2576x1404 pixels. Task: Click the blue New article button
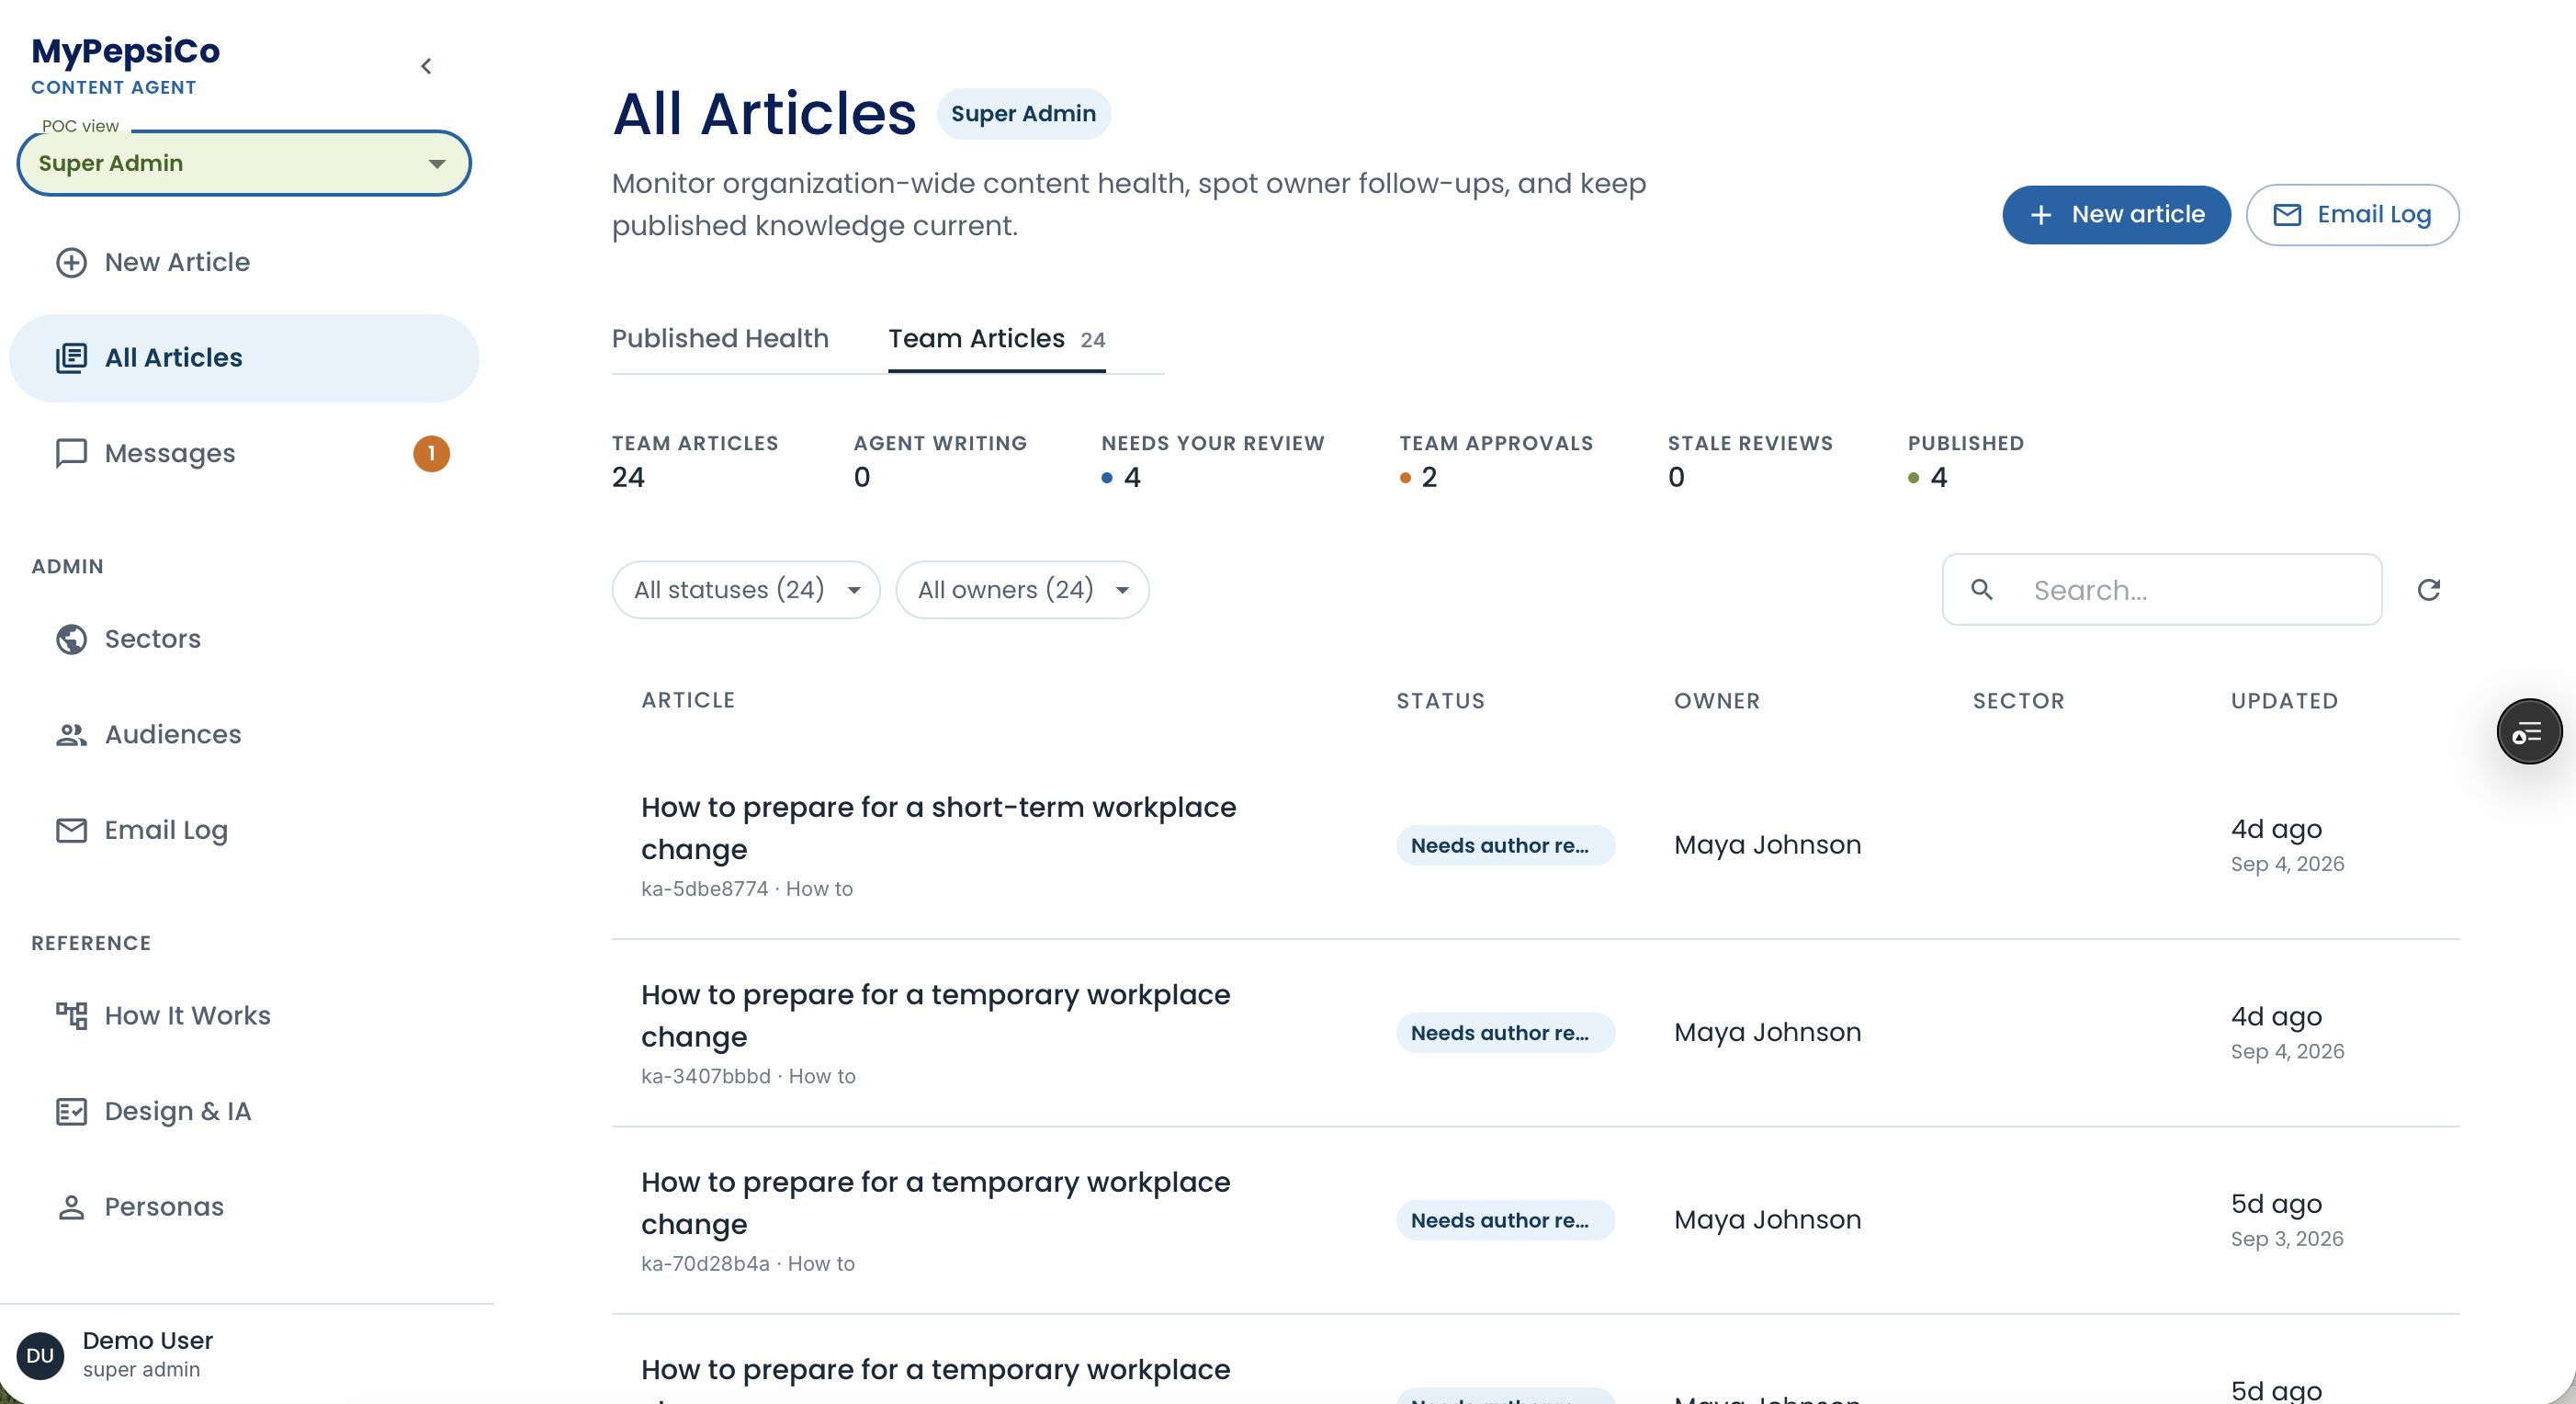coord(2116,215)
